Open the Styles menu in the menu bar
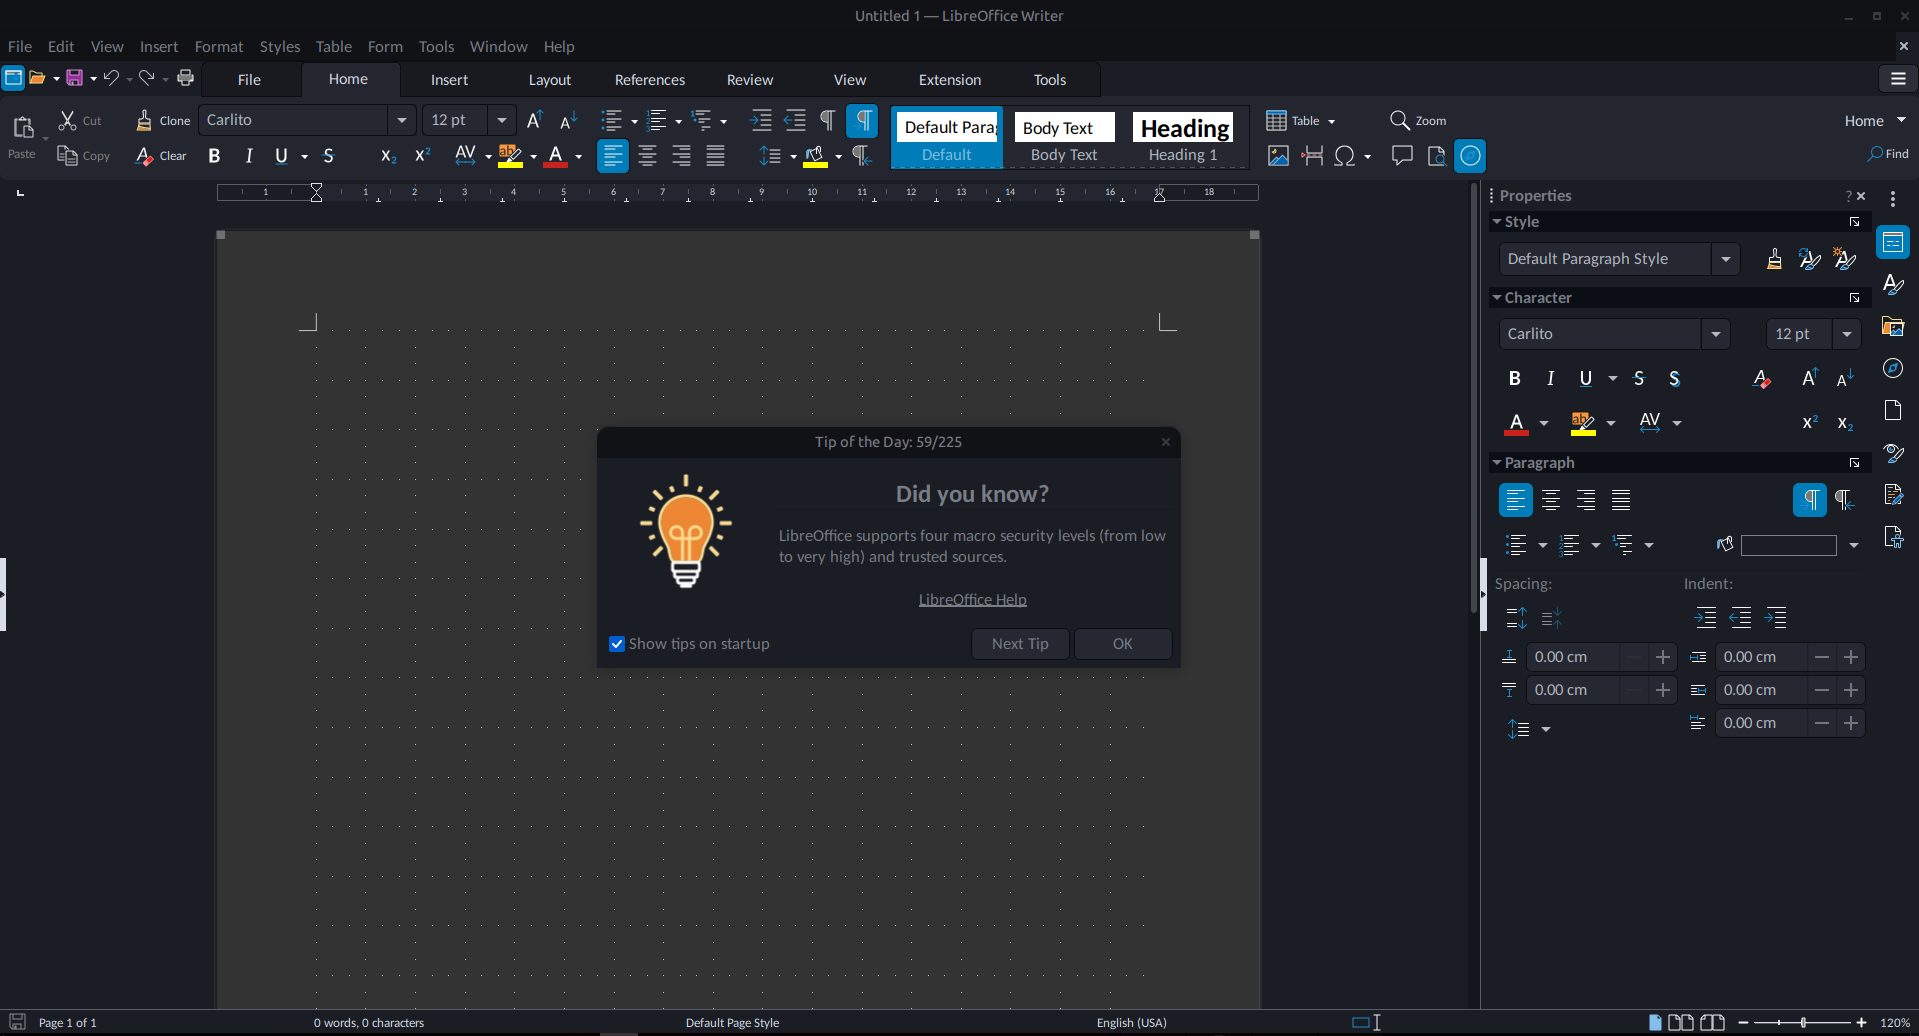 coord(279,47)
